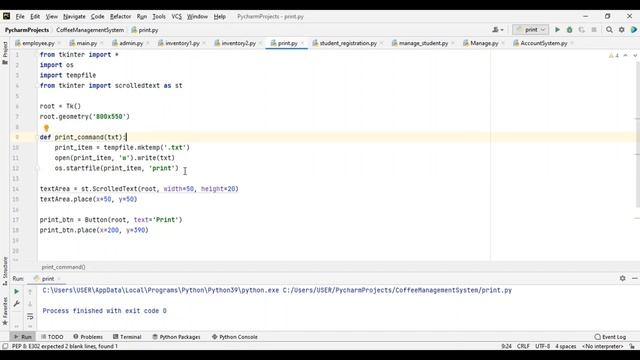
Task: Click CoffeeManagementSystem breadcrumb
Action: [90, 30]
